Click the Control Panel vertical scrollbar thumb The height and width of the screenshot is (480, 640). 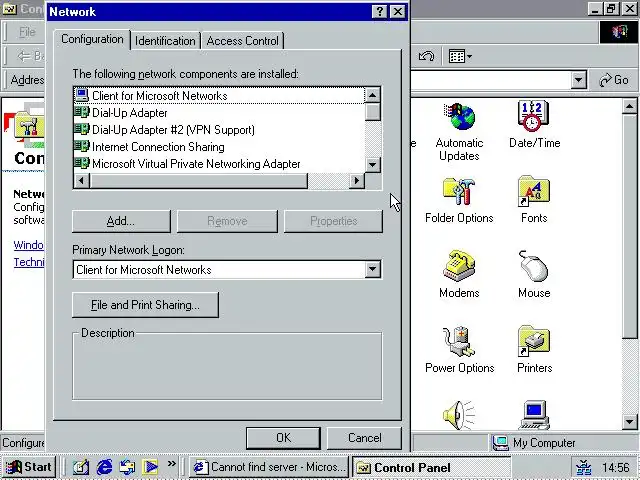(629, 227)
